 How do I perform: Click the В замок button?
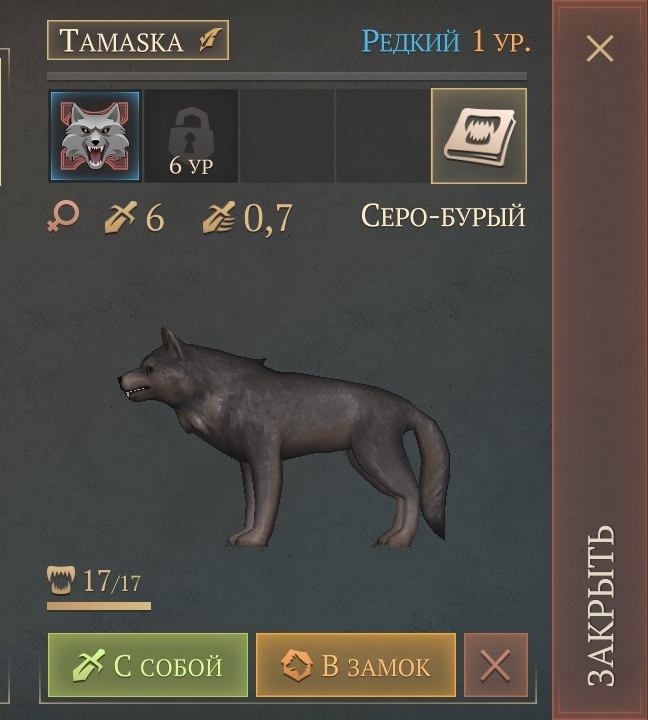click(356, 665)
